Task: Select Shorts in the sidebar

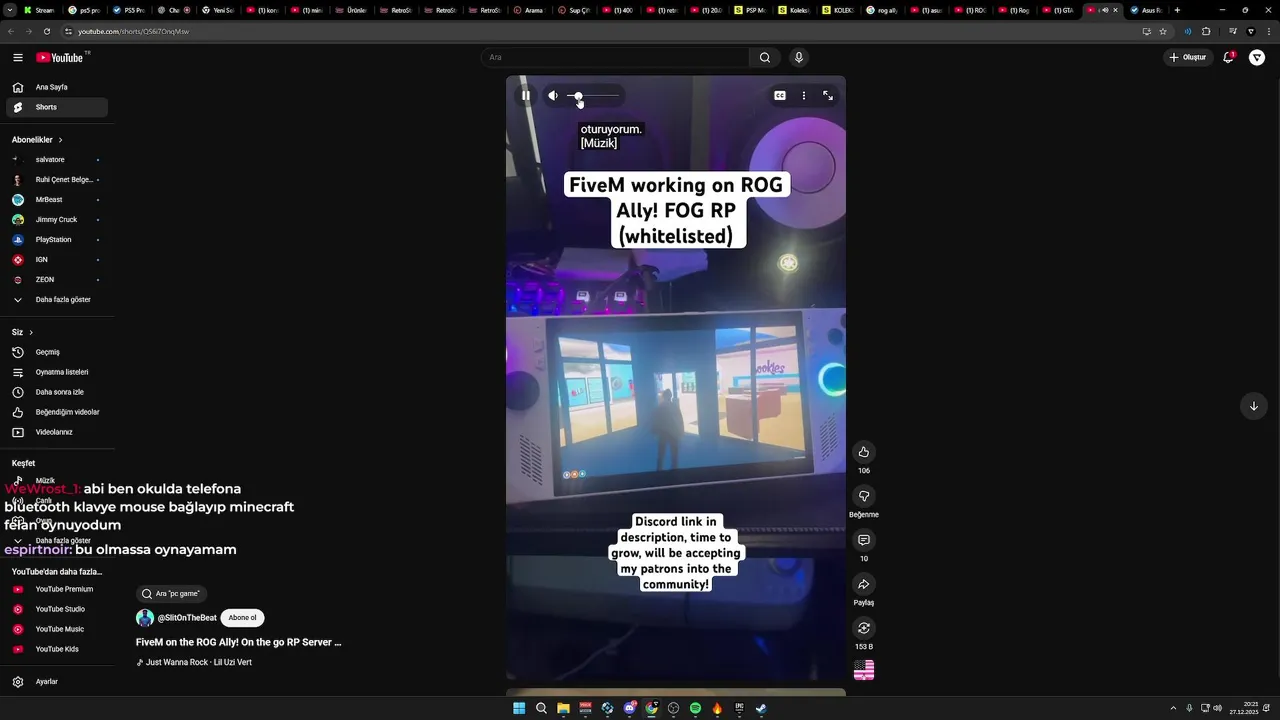Action: tap(57, 107)
